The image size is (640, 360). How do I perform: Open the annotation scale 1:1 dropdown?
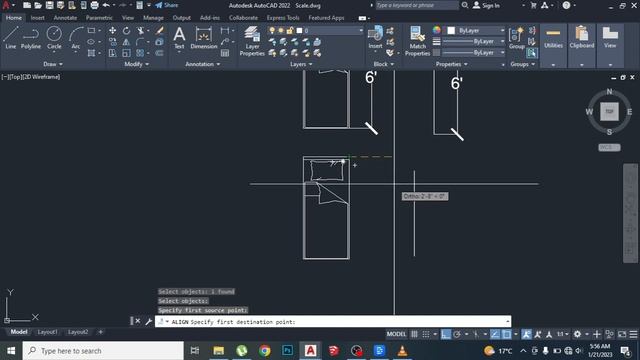pos(562,334)
